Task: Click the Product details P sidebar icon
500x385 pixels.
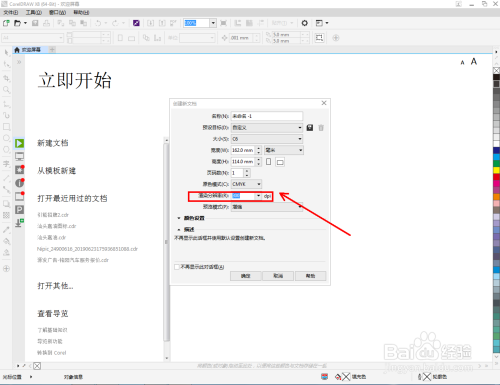Action: [x=20, y=209]
